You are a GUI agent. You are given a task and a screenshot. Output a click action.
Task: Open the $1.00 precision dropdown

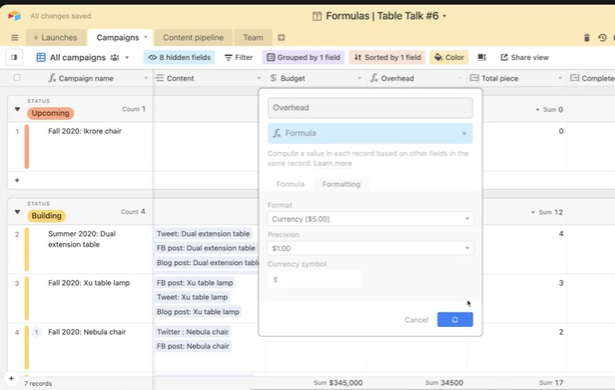(370, 248)
